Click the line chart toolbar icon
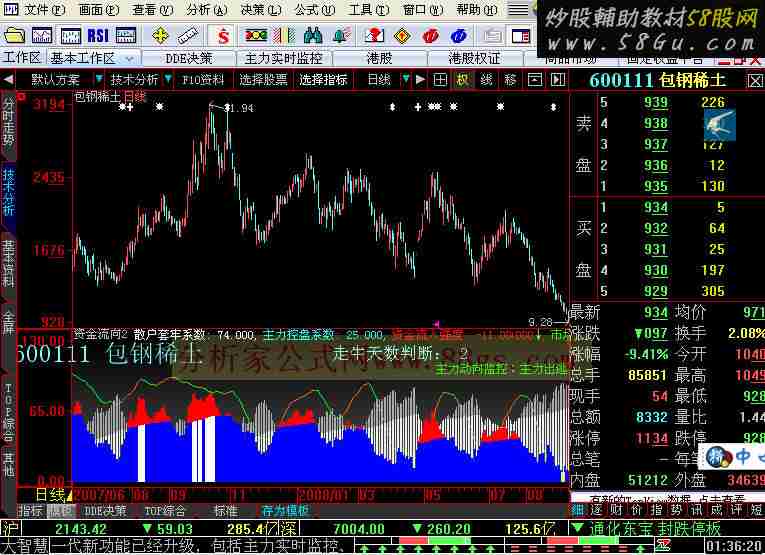 [x=42, y=36]
